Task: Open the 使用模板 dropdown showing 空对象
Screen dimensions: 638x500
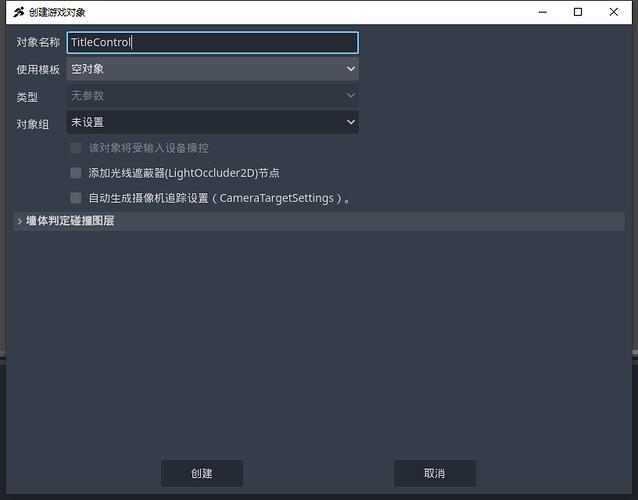Action: [x=212, y=69]
